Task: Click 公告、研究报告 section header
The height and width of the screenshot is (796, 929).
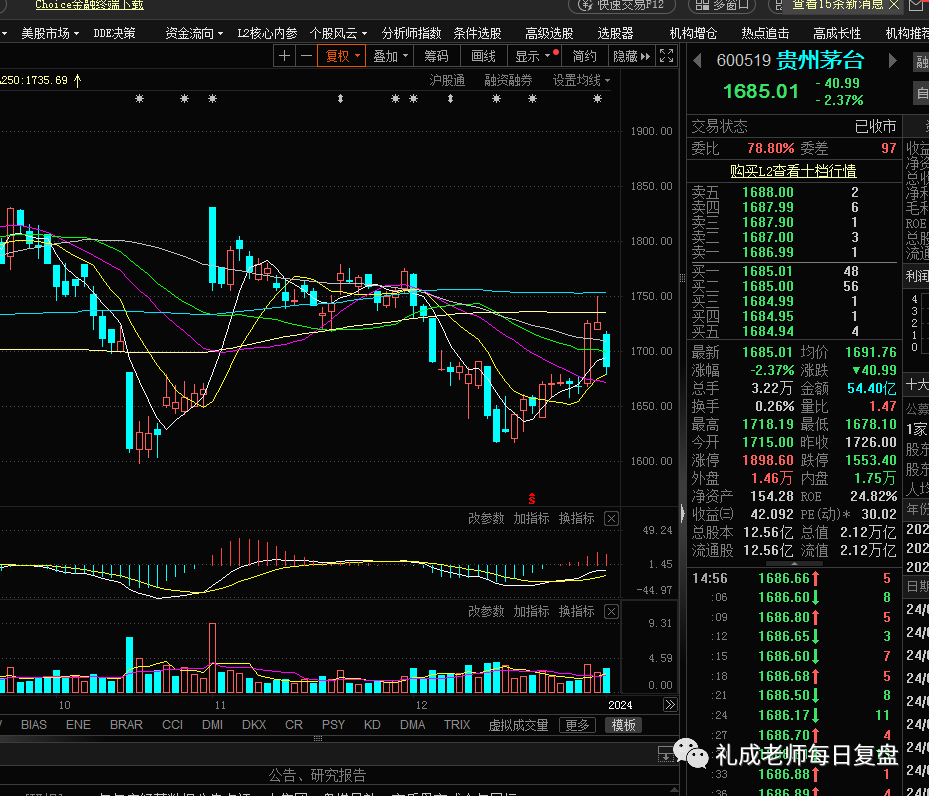Action: (317, 775)
